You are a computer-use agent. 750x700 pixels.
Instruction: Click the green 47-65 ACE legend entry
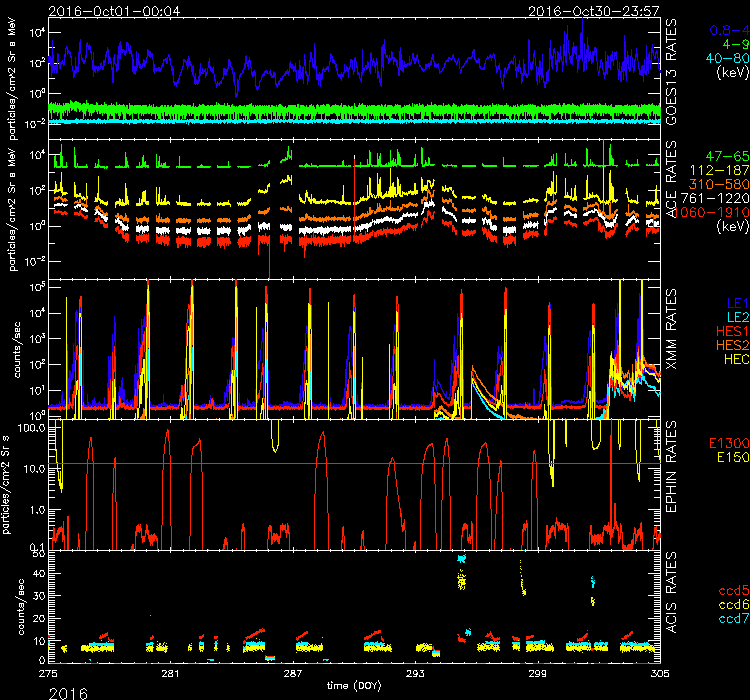pyautogui.click(x=728, y=156)
